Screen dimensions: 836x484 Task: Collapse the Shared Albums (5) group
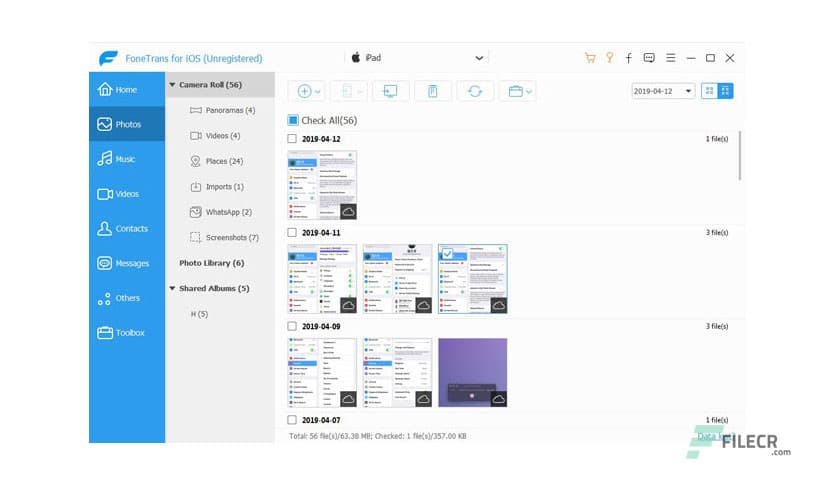point(172,288)
